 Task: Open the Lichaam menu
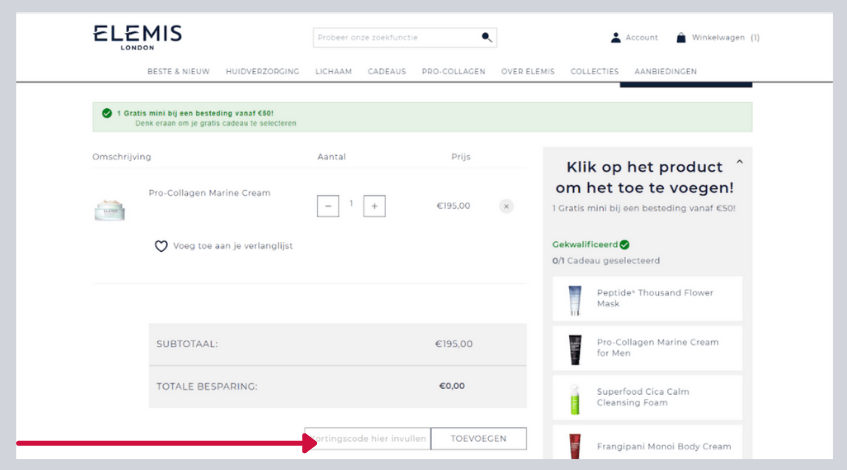coord(333,71)
